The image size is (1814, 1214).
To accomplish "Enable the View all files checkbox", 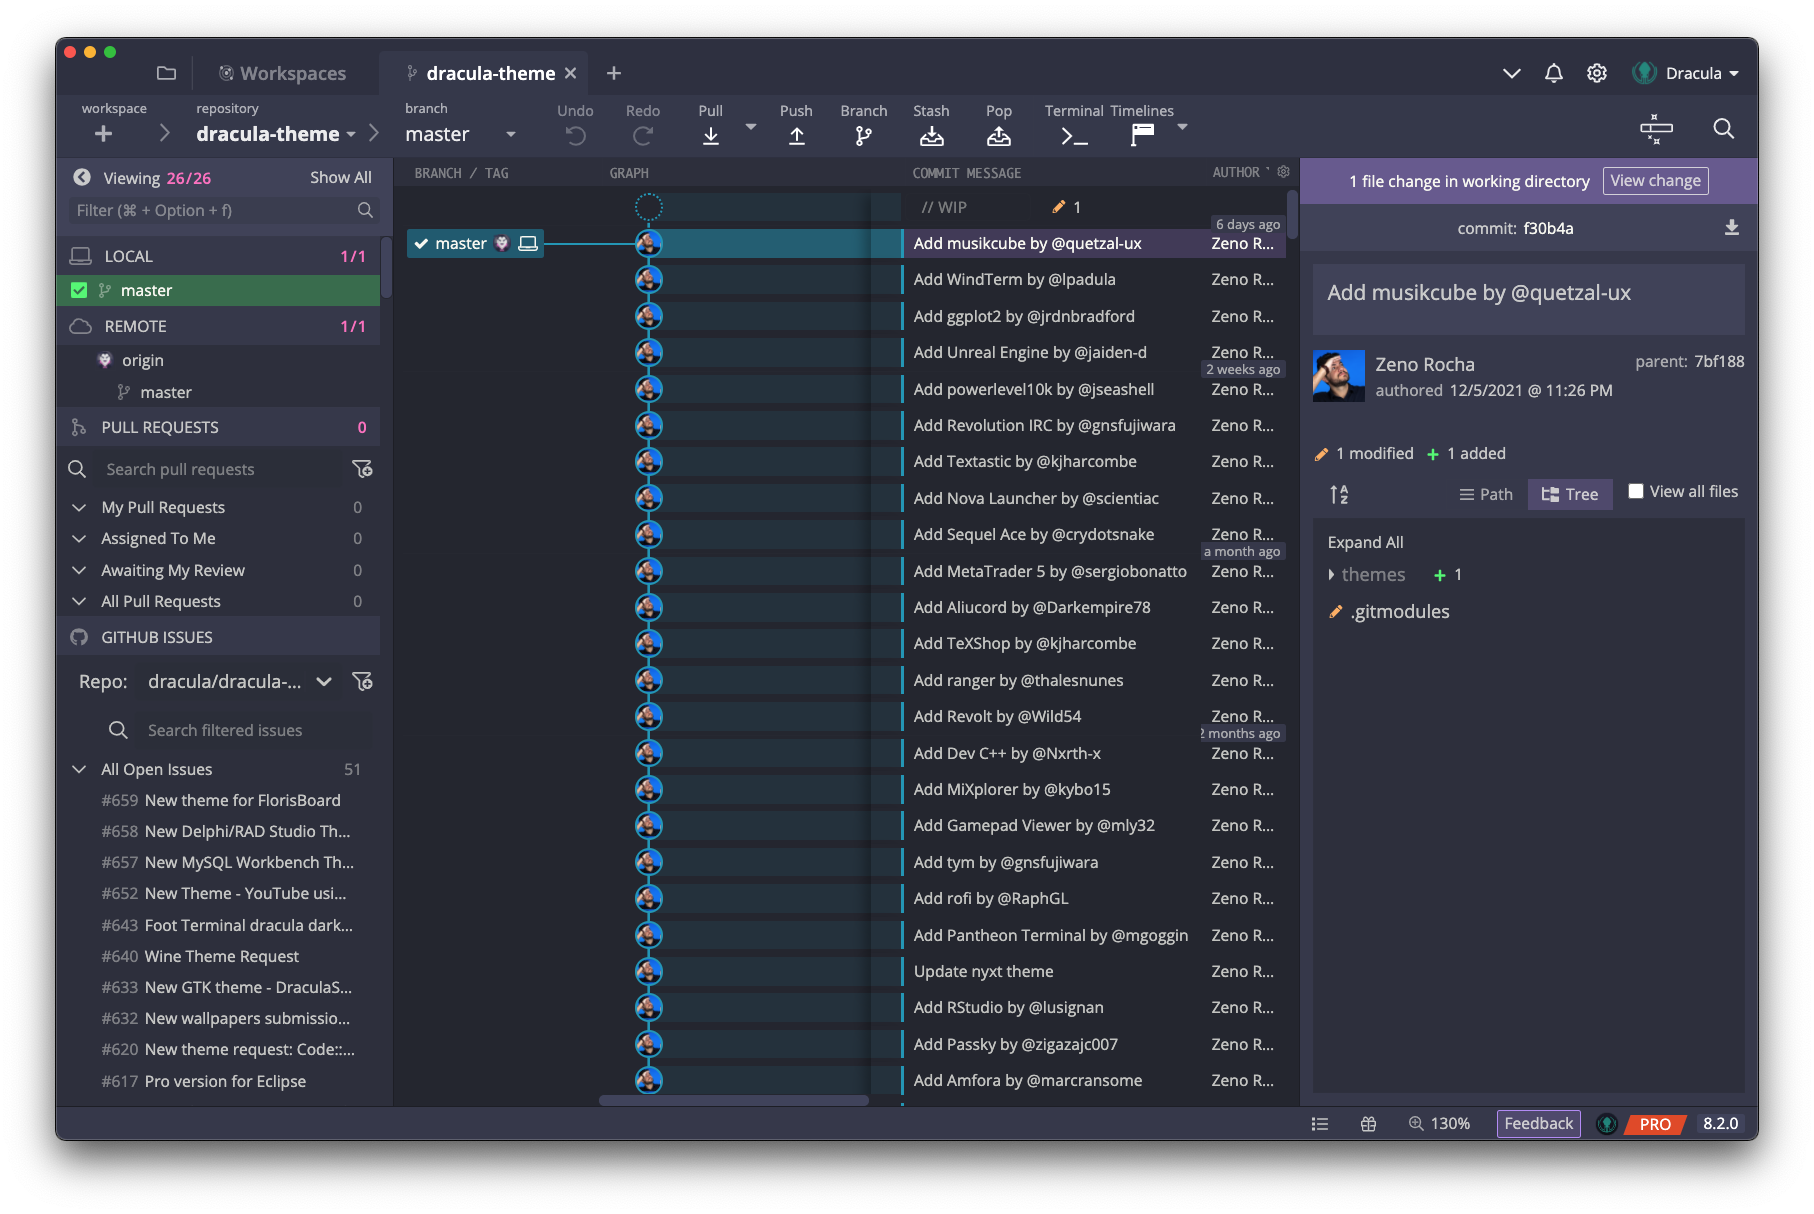I will pyautogui.click(x=1636, y=491).
